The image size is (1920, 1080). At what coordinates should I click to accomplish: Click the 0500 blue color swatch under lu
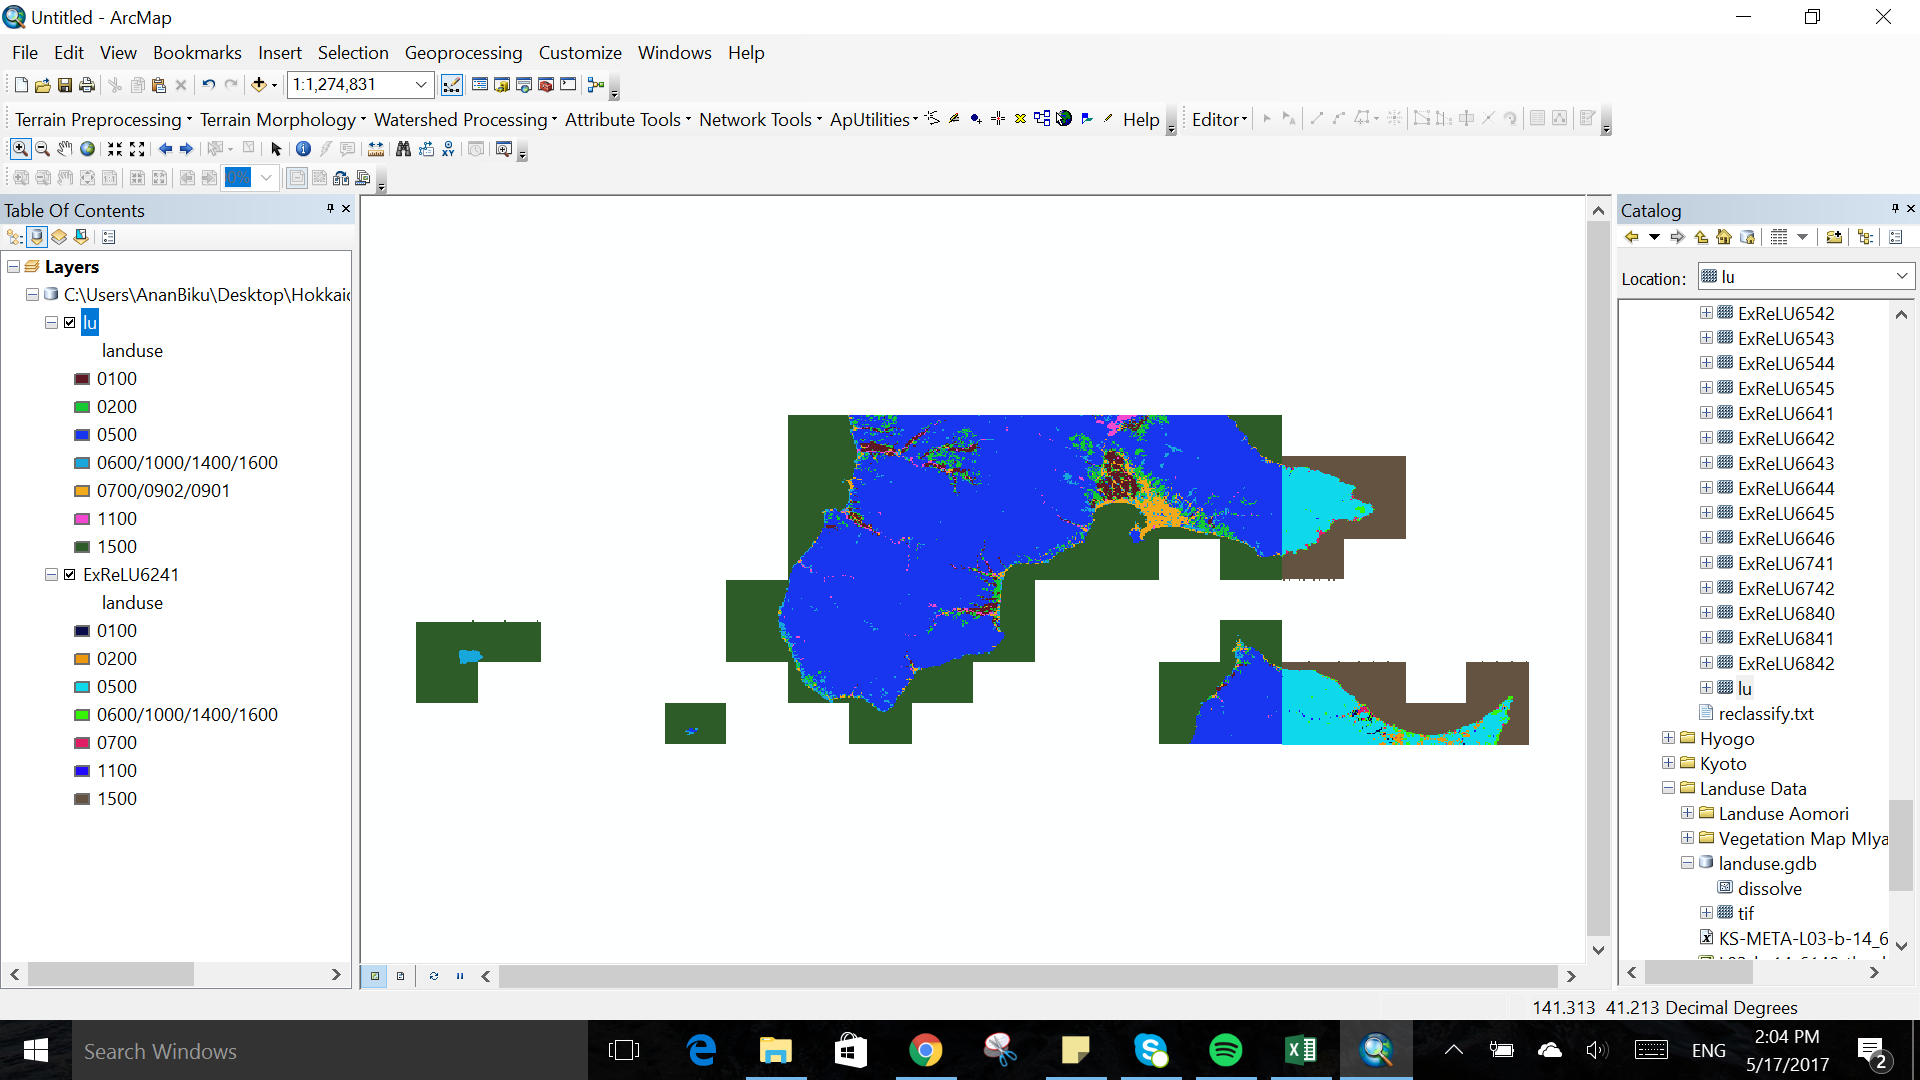coord(82,435)
